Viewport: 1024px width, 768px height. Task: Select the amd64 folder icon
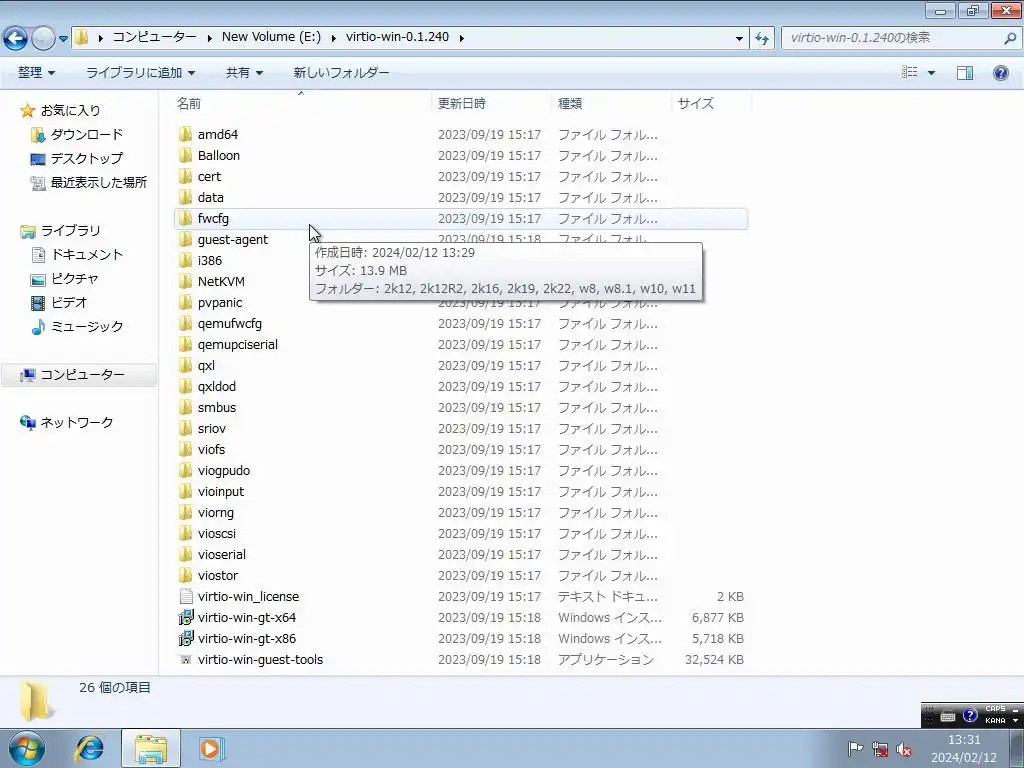tap(185, 135)
